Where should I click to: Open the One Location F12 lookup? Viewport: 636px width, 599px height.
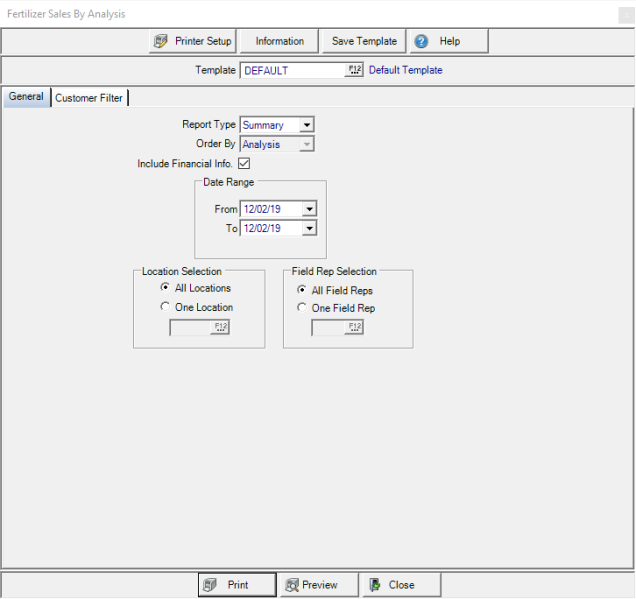point(220,327)
